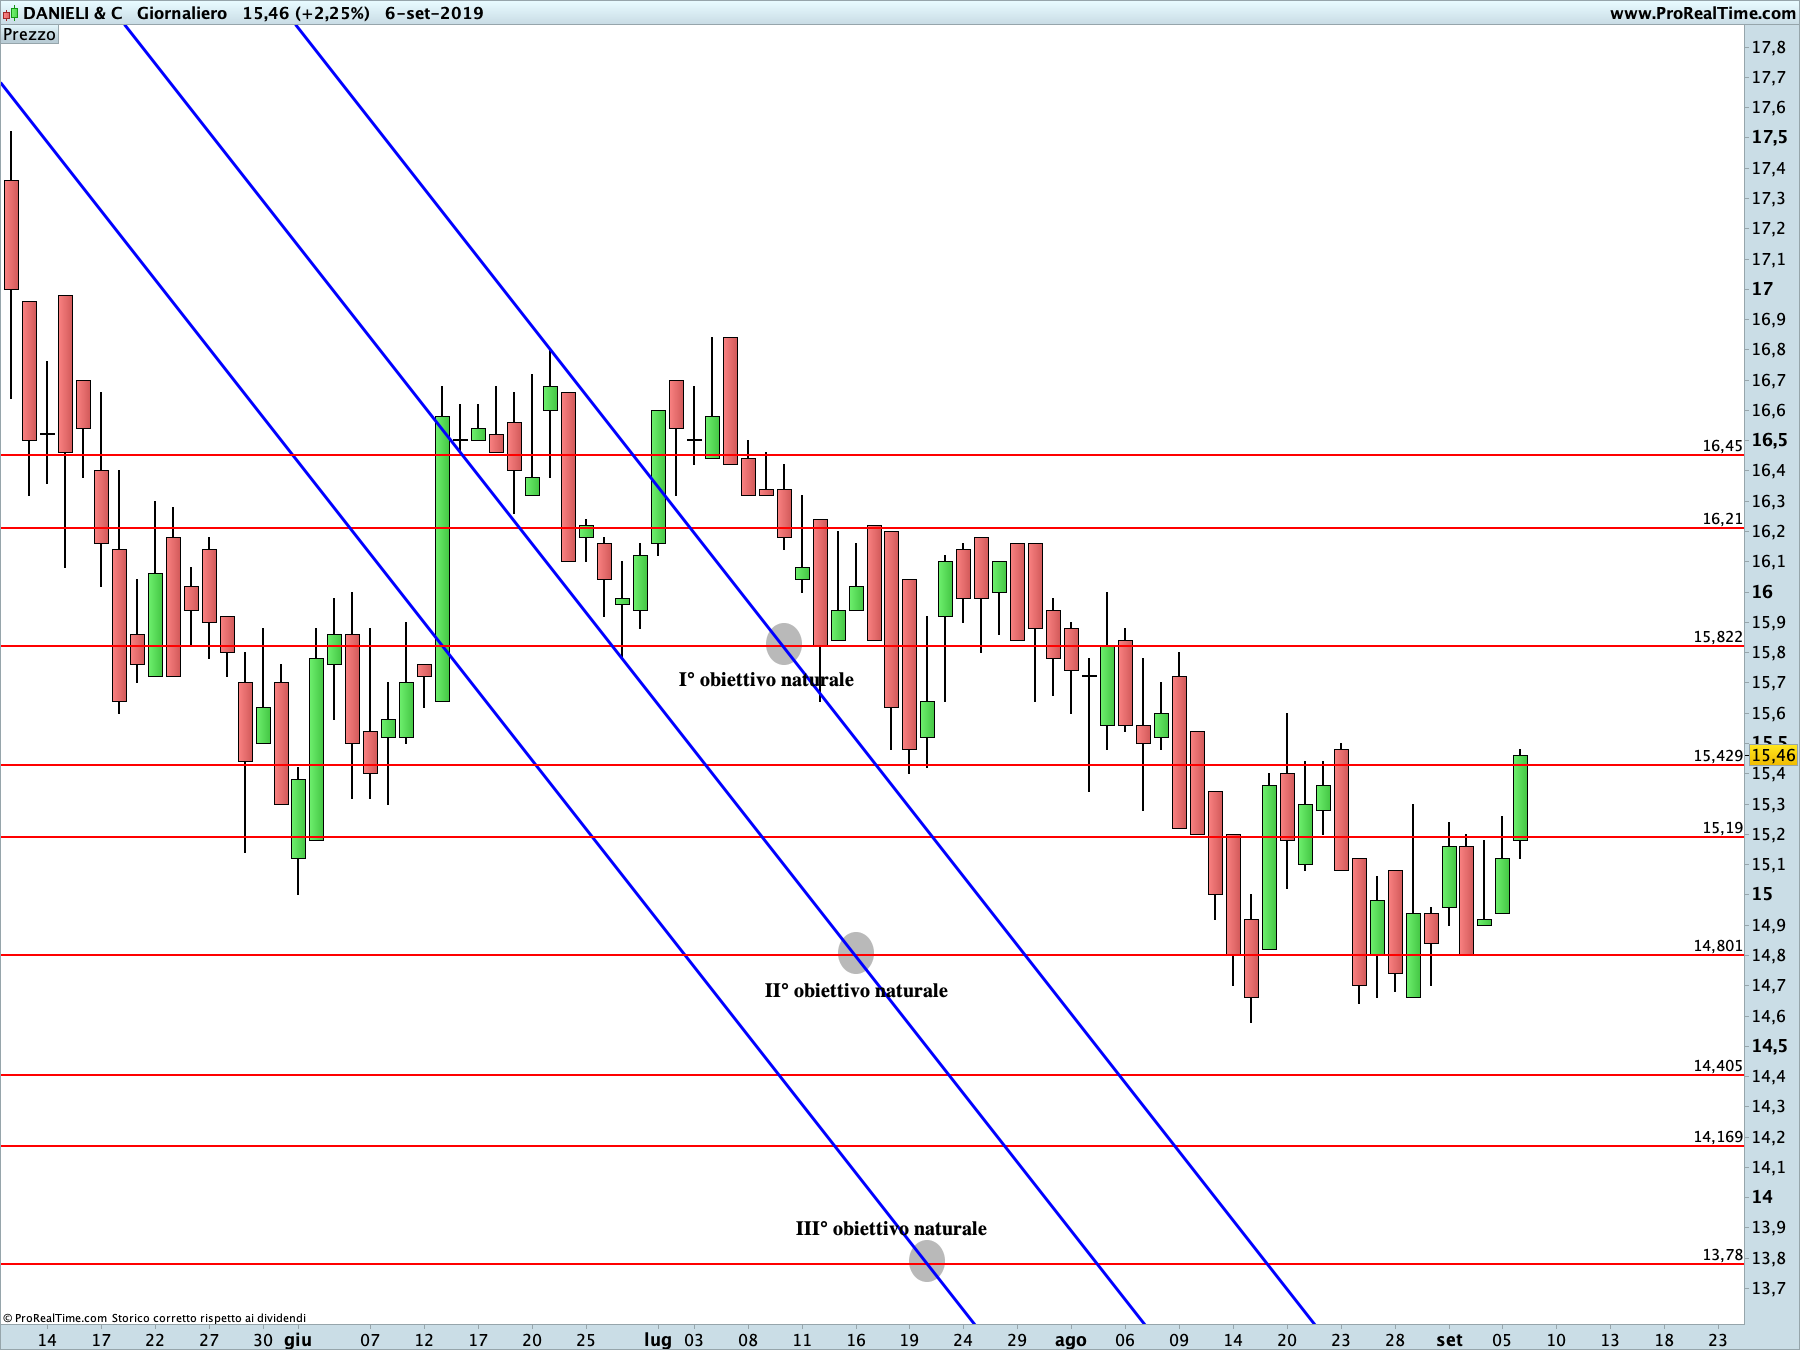
Task: Click the 13,78 horizontal level label
Action: [x=1722, y=1255]
